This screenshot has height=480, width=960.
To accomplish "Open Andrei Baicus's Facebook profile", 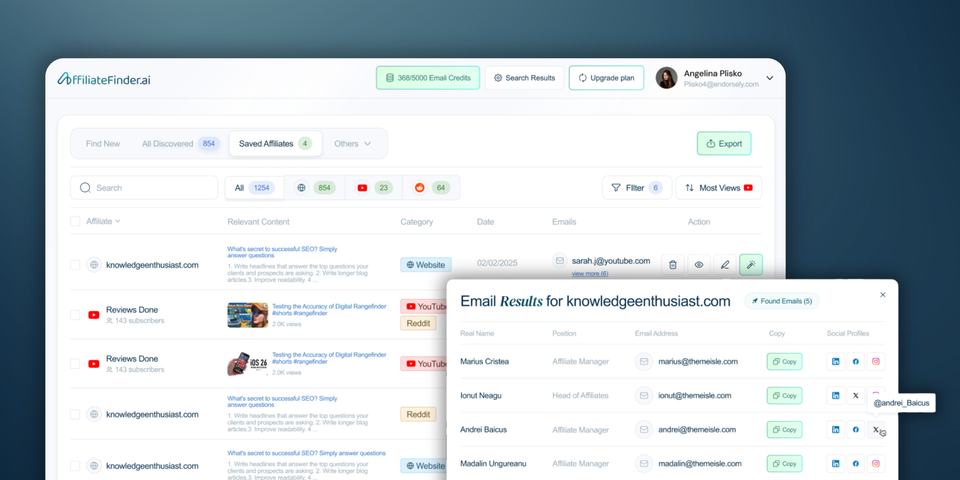I will [855, 430].
